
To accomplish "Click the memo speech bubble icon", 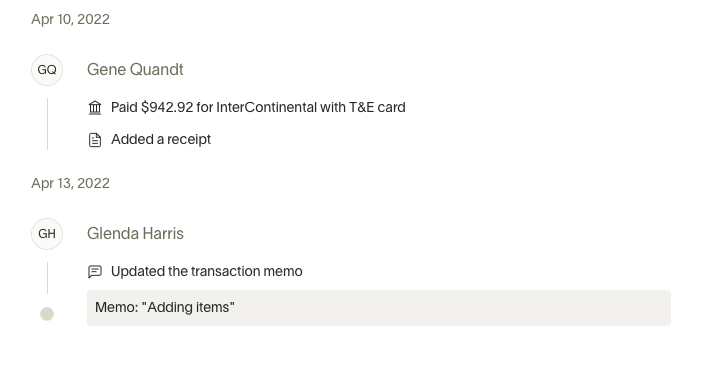I will pyautogui.click(x=95, y=271).
